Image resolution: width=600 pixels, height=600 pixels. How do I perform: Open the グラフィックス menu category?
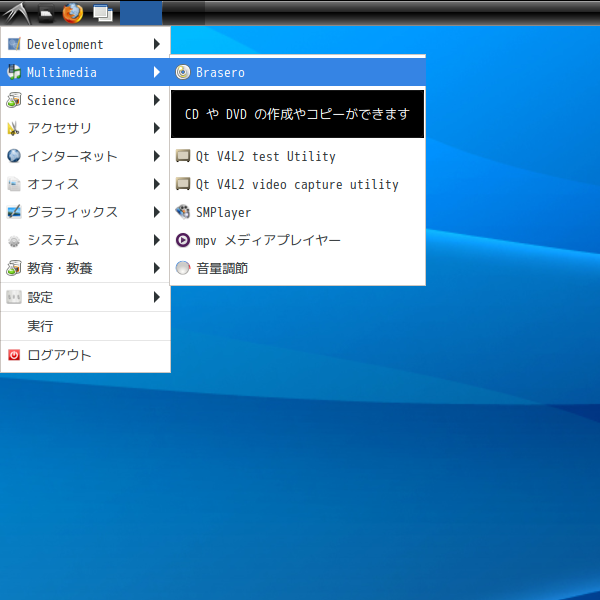(72, 212)
